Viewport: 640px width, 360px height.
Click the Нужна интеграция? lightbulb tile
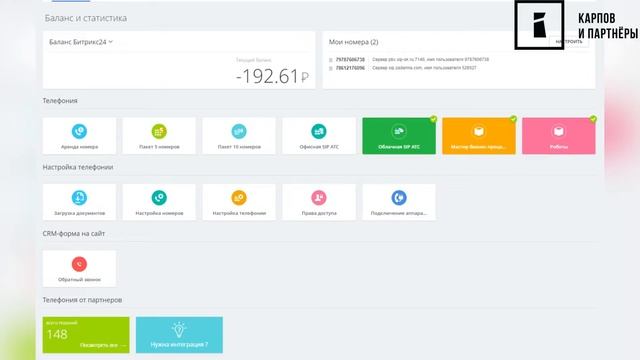(x=179, y=335)
